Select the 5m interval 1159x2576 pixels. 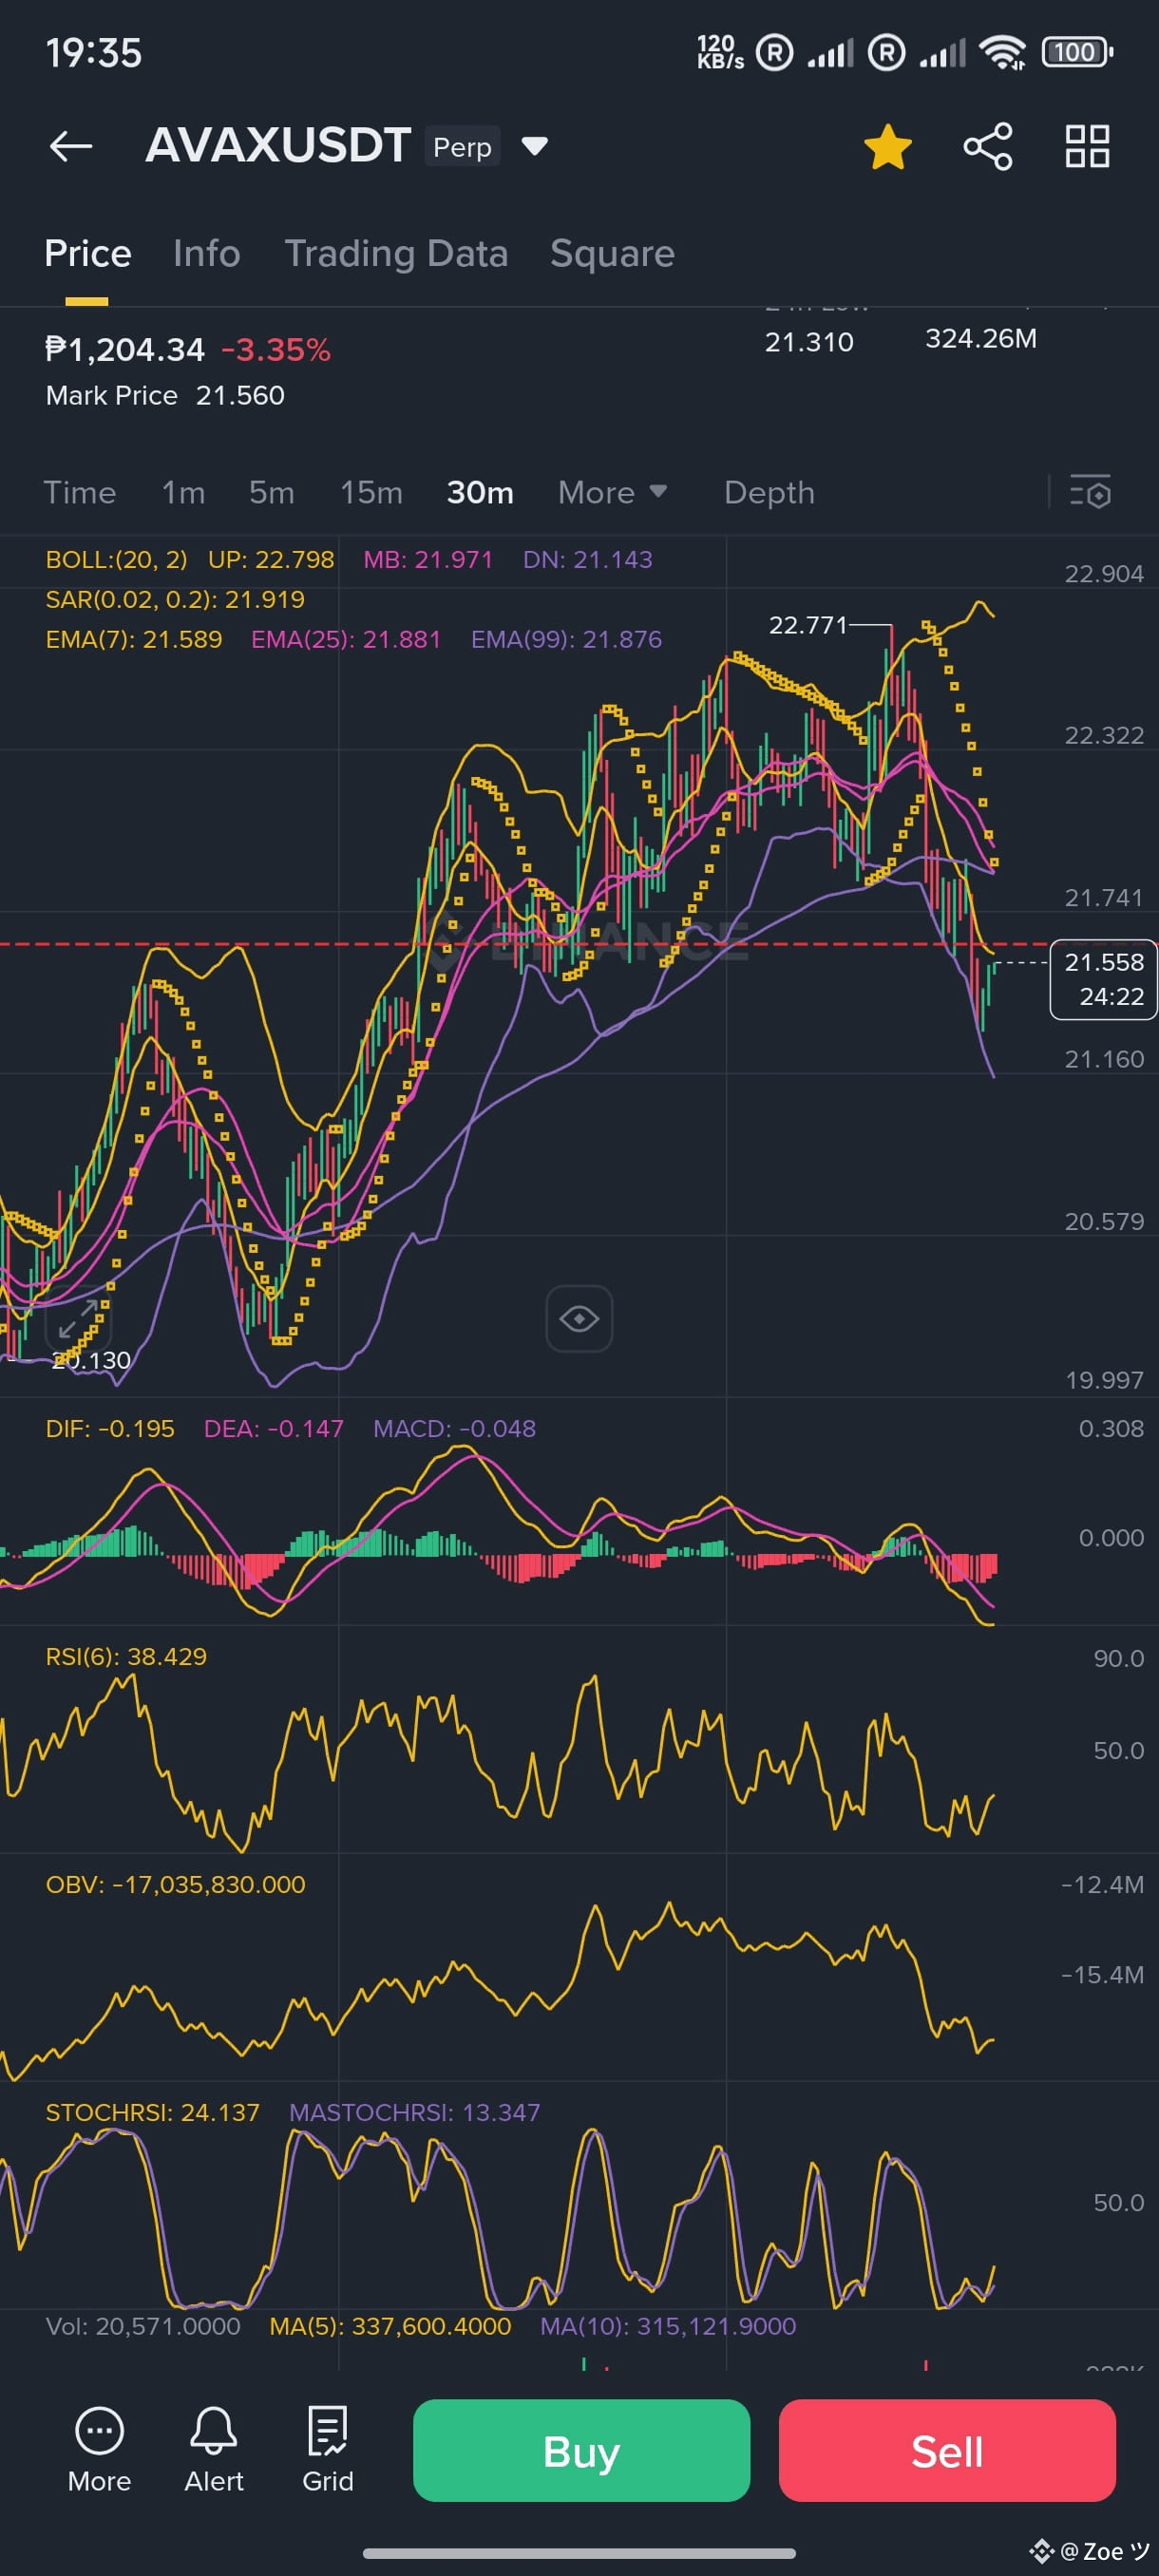tap(271, 493)
